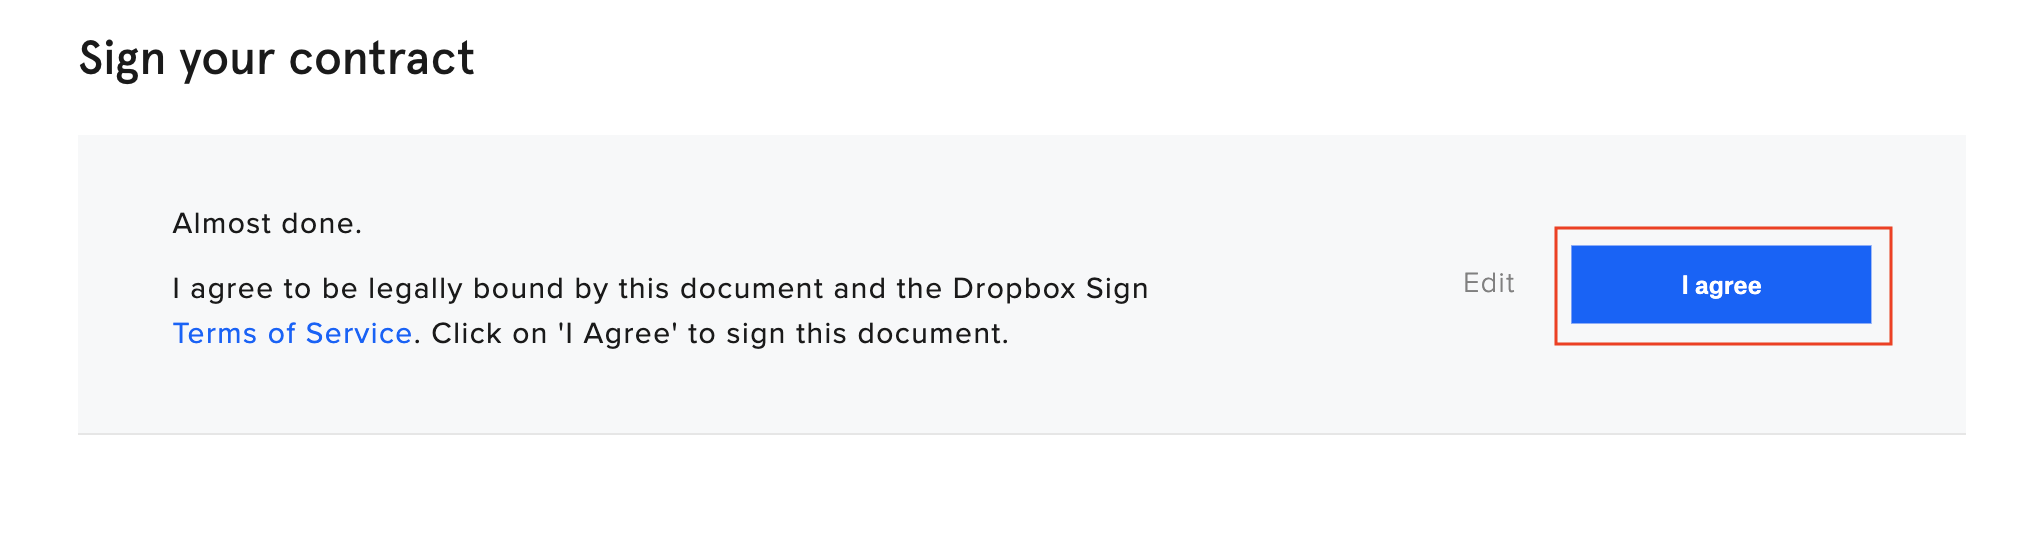Finalize signing with the I agree button
Viewport: 2024px width, 552px height.
tap(1720, 285)
